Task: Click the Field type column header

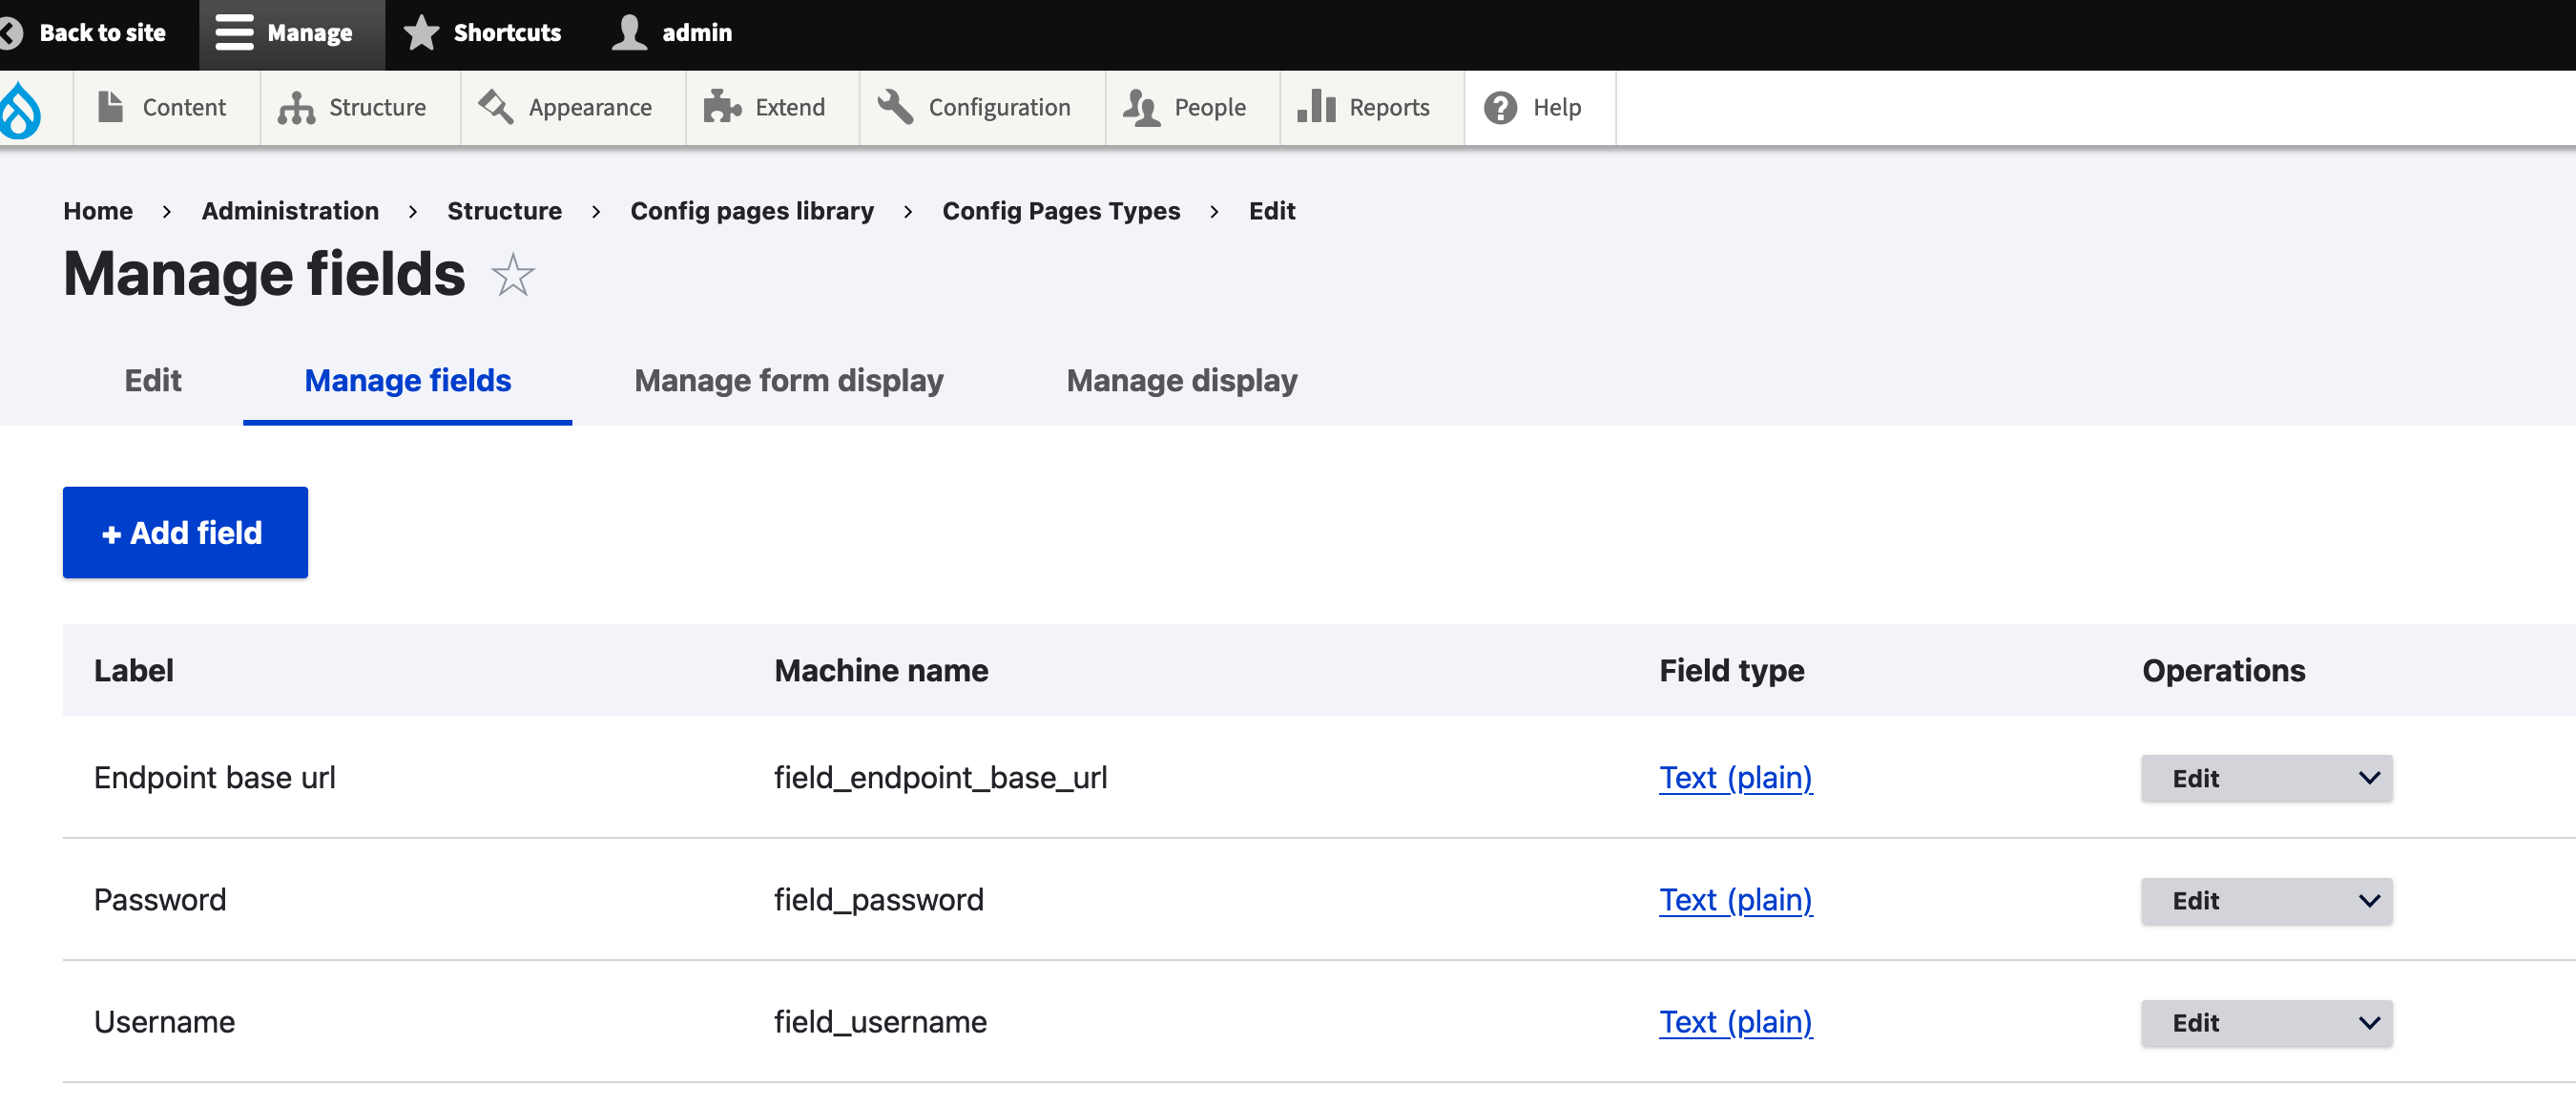Action: [1732, 670]
